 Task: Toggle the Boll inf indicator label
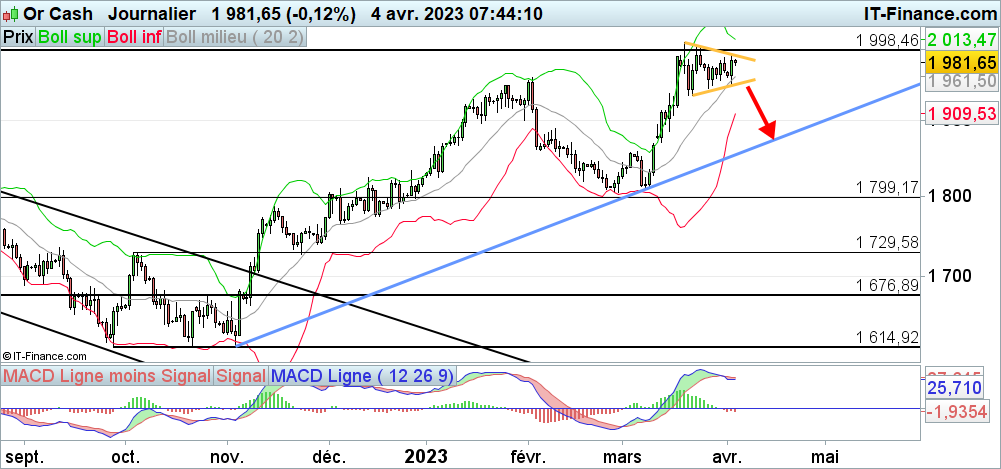[x=134, y=36]
